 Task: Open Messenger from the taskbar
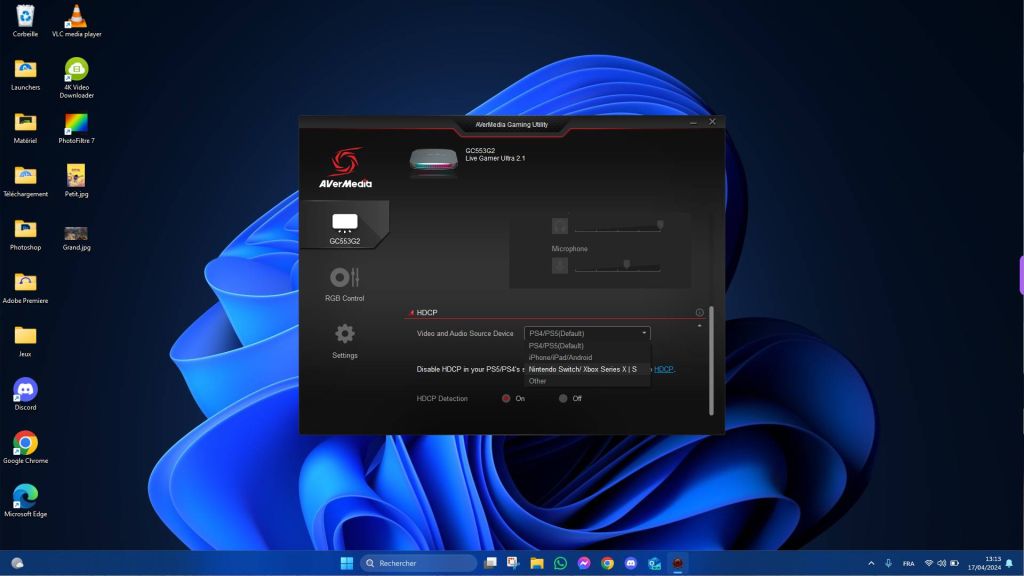click(584, 563)
